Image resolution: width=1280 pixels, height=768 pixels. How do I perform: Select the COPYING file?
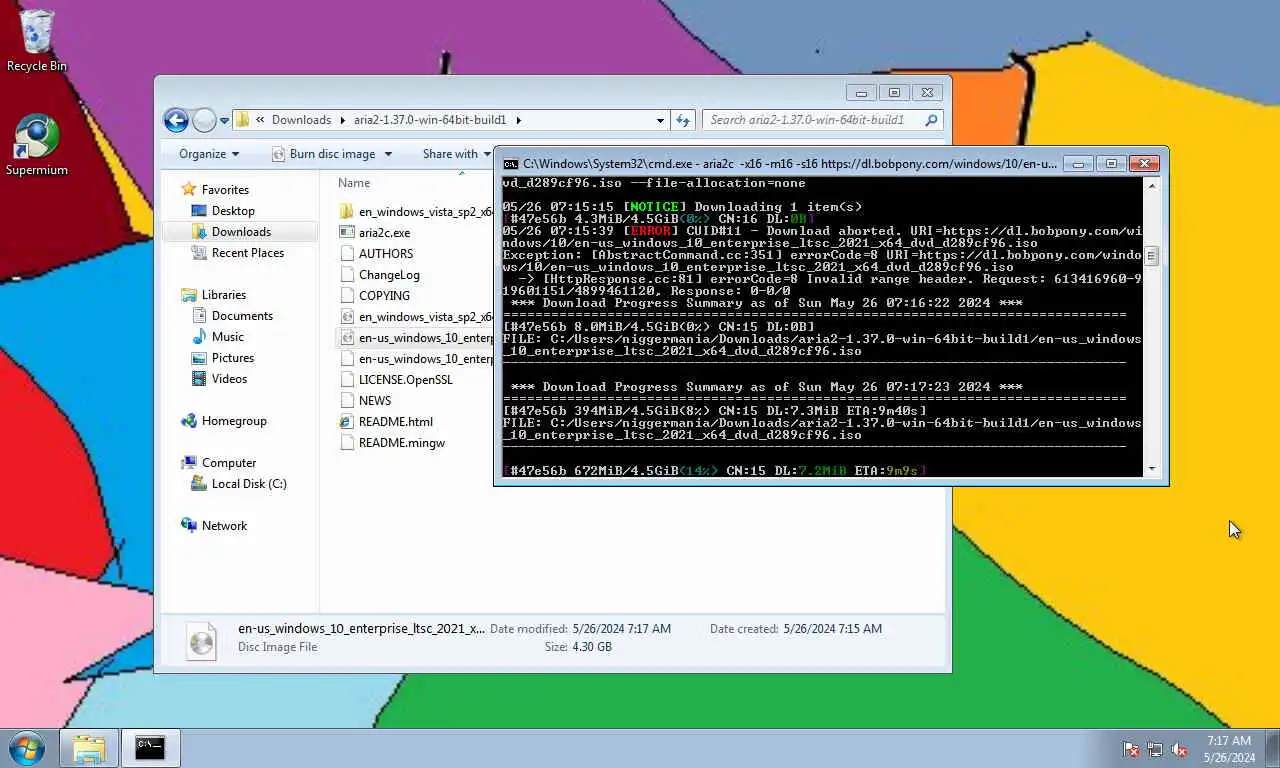coord(376,296)
